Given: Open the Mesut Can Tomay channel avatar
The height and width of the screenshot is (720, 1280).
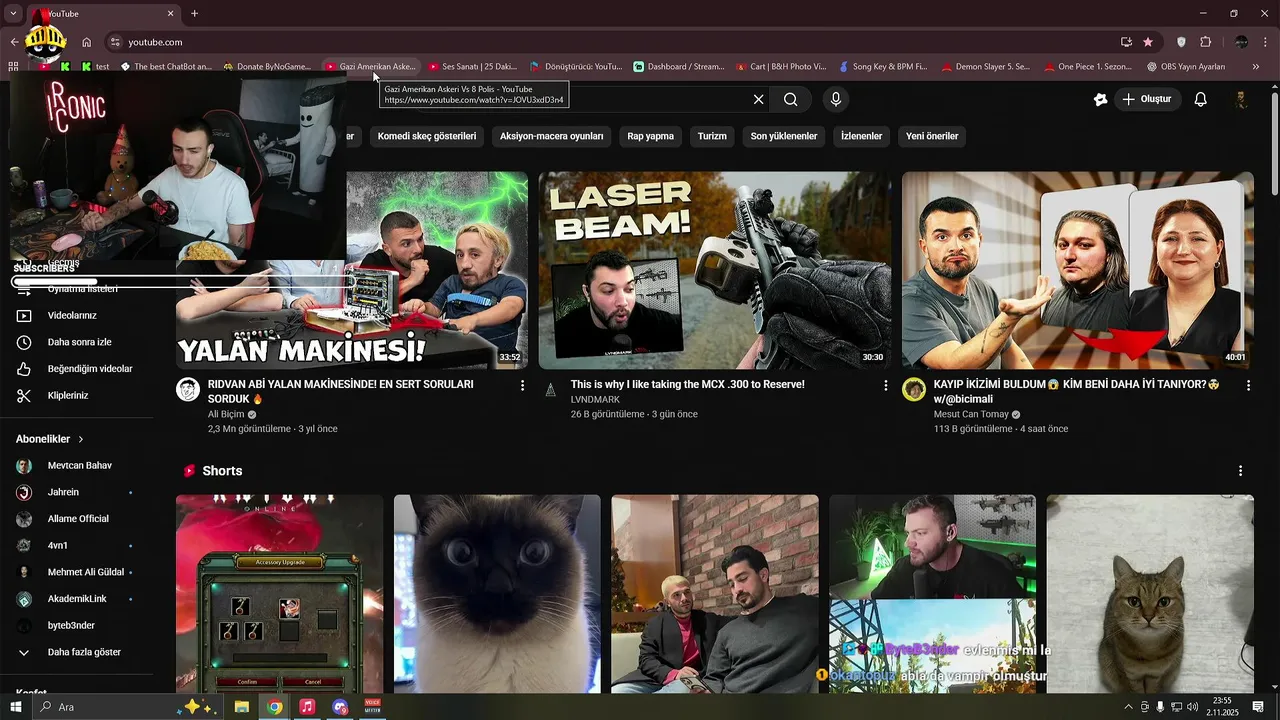Looking at the screenshot, I should 914,390.
